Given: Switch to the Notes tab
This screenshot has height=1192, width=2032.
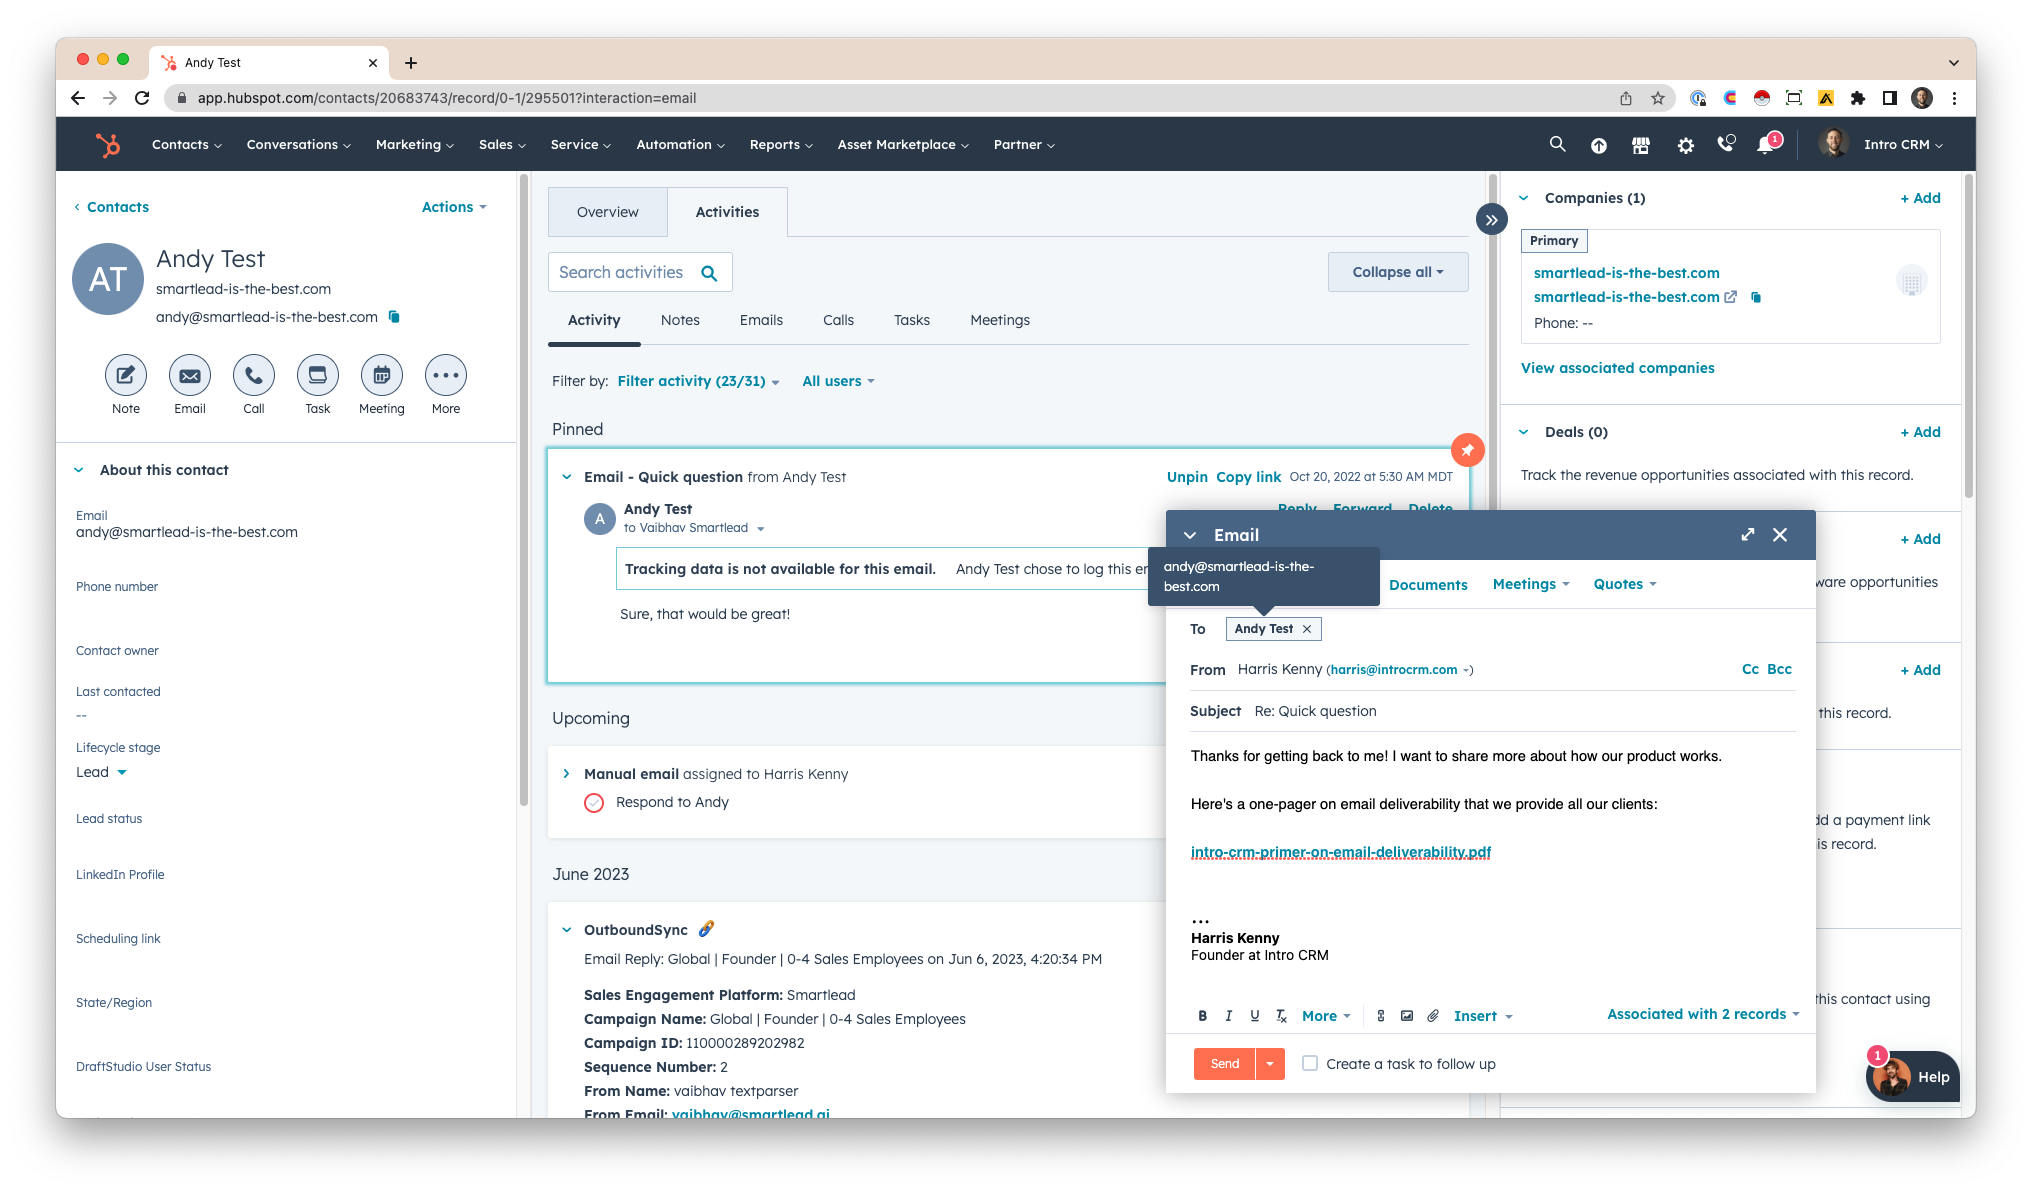Looking at the screenshot, I should (680, 319).
